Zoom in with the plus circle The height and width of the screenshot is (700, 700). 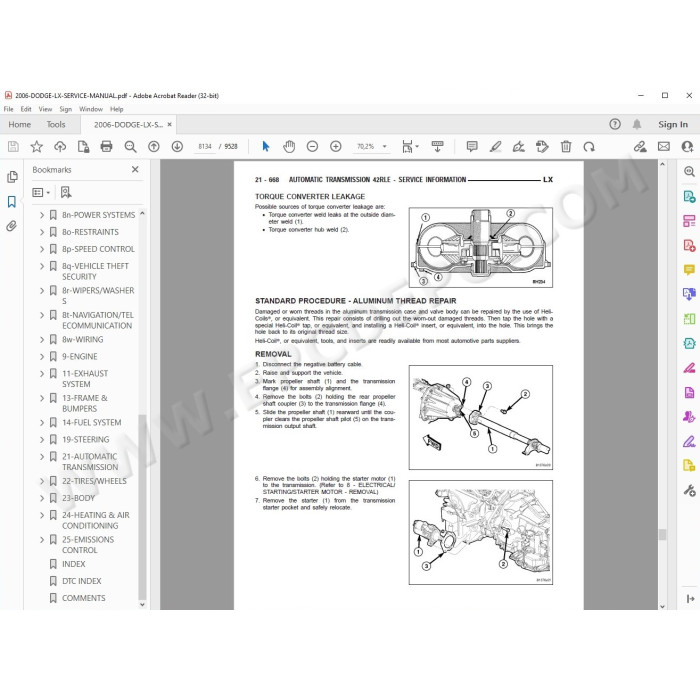tap(336, 146)
